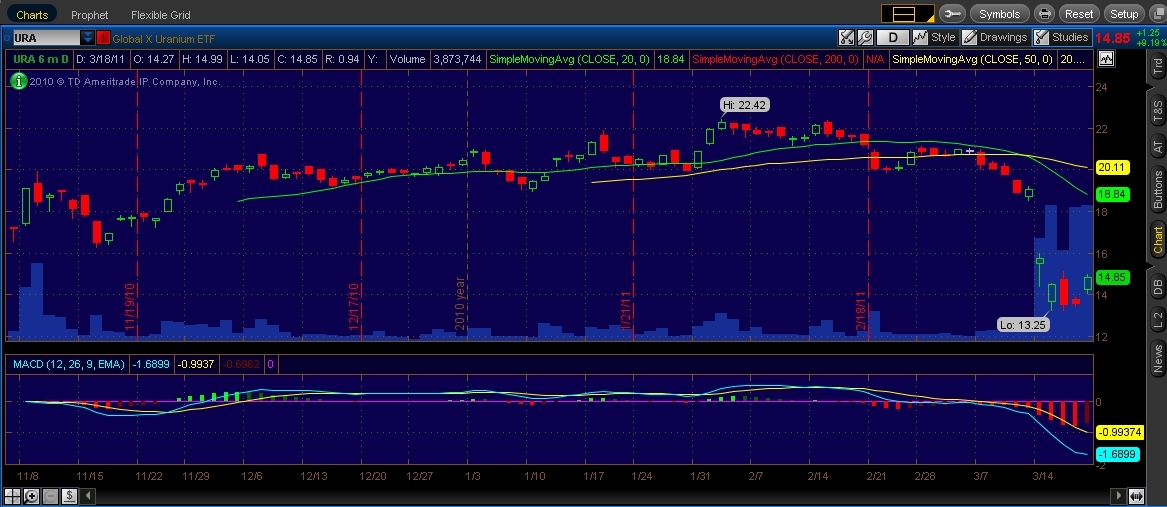Click the D: 3/18/11 date field
Screen dimensions: 1167x507
pos(100,59)
